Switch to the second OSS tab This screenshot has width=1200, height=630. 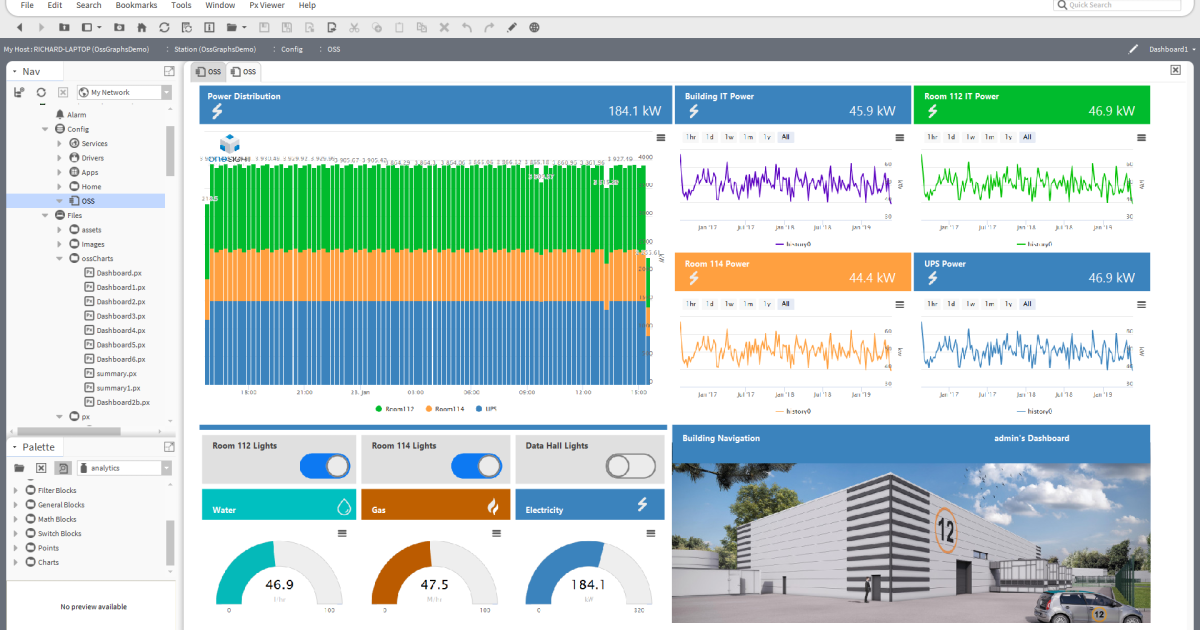pyautogui.click(x=244, y=71)
